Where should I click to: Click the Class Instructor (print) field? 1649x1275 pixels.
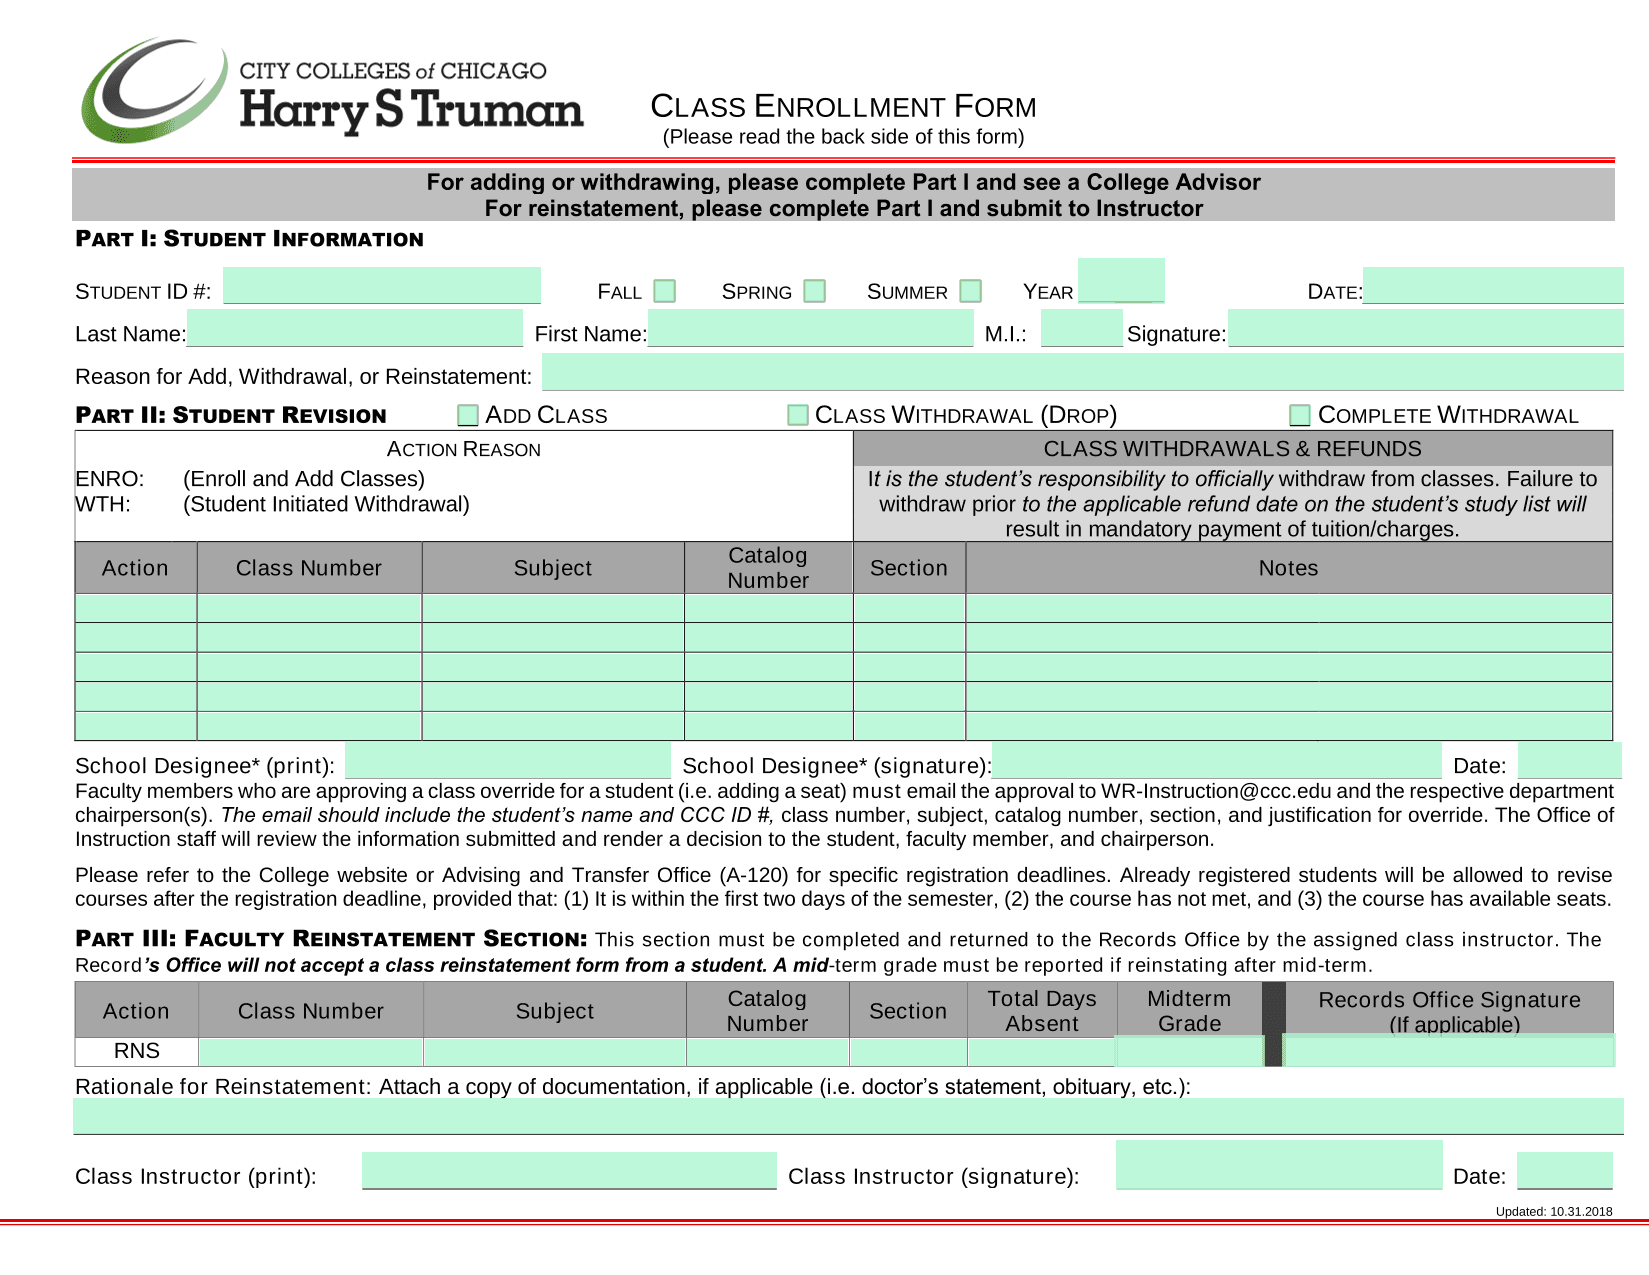[569, 1170]
